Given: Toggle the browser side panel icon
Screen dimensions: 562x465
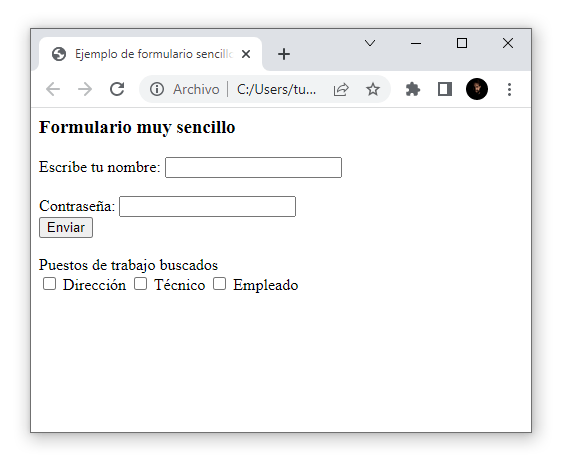Looking at the screenshot, I should tap(445, 89).
